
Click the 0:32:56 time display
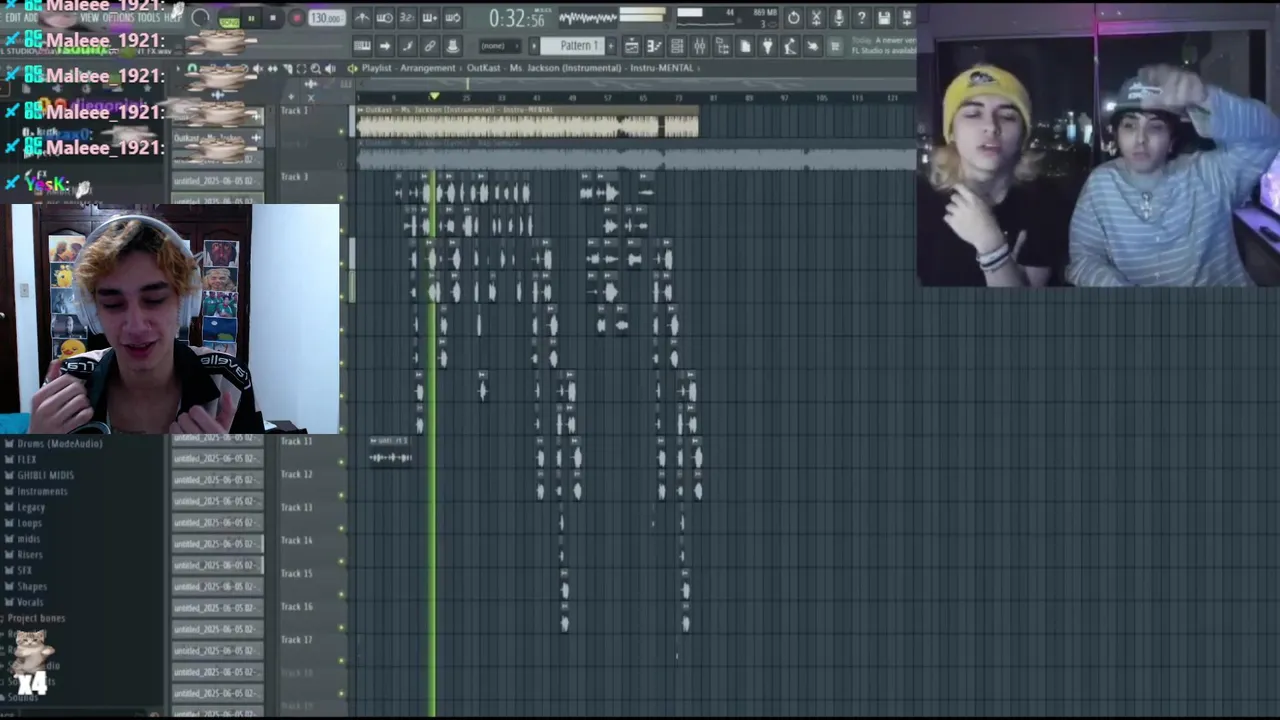tap(517, 19)
